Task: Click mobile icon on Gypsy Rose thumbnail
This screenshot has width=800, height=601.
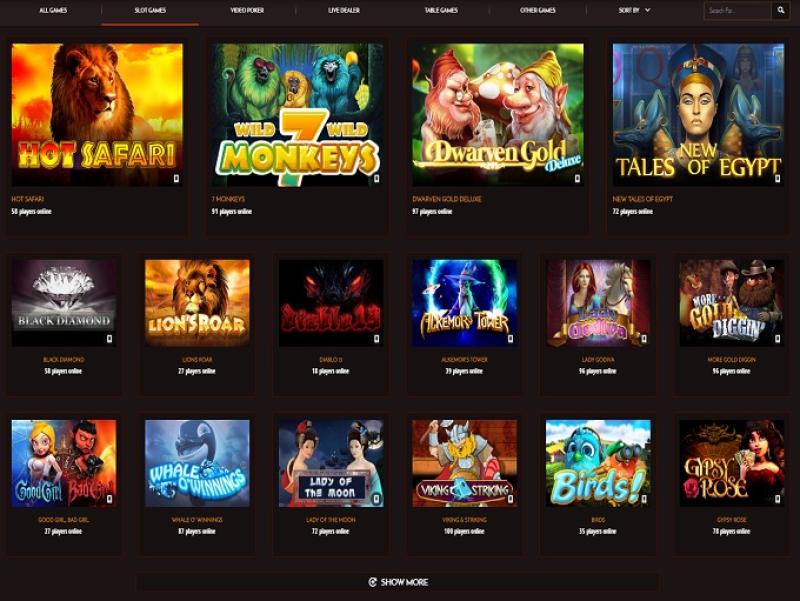Action: click(778, 499)
